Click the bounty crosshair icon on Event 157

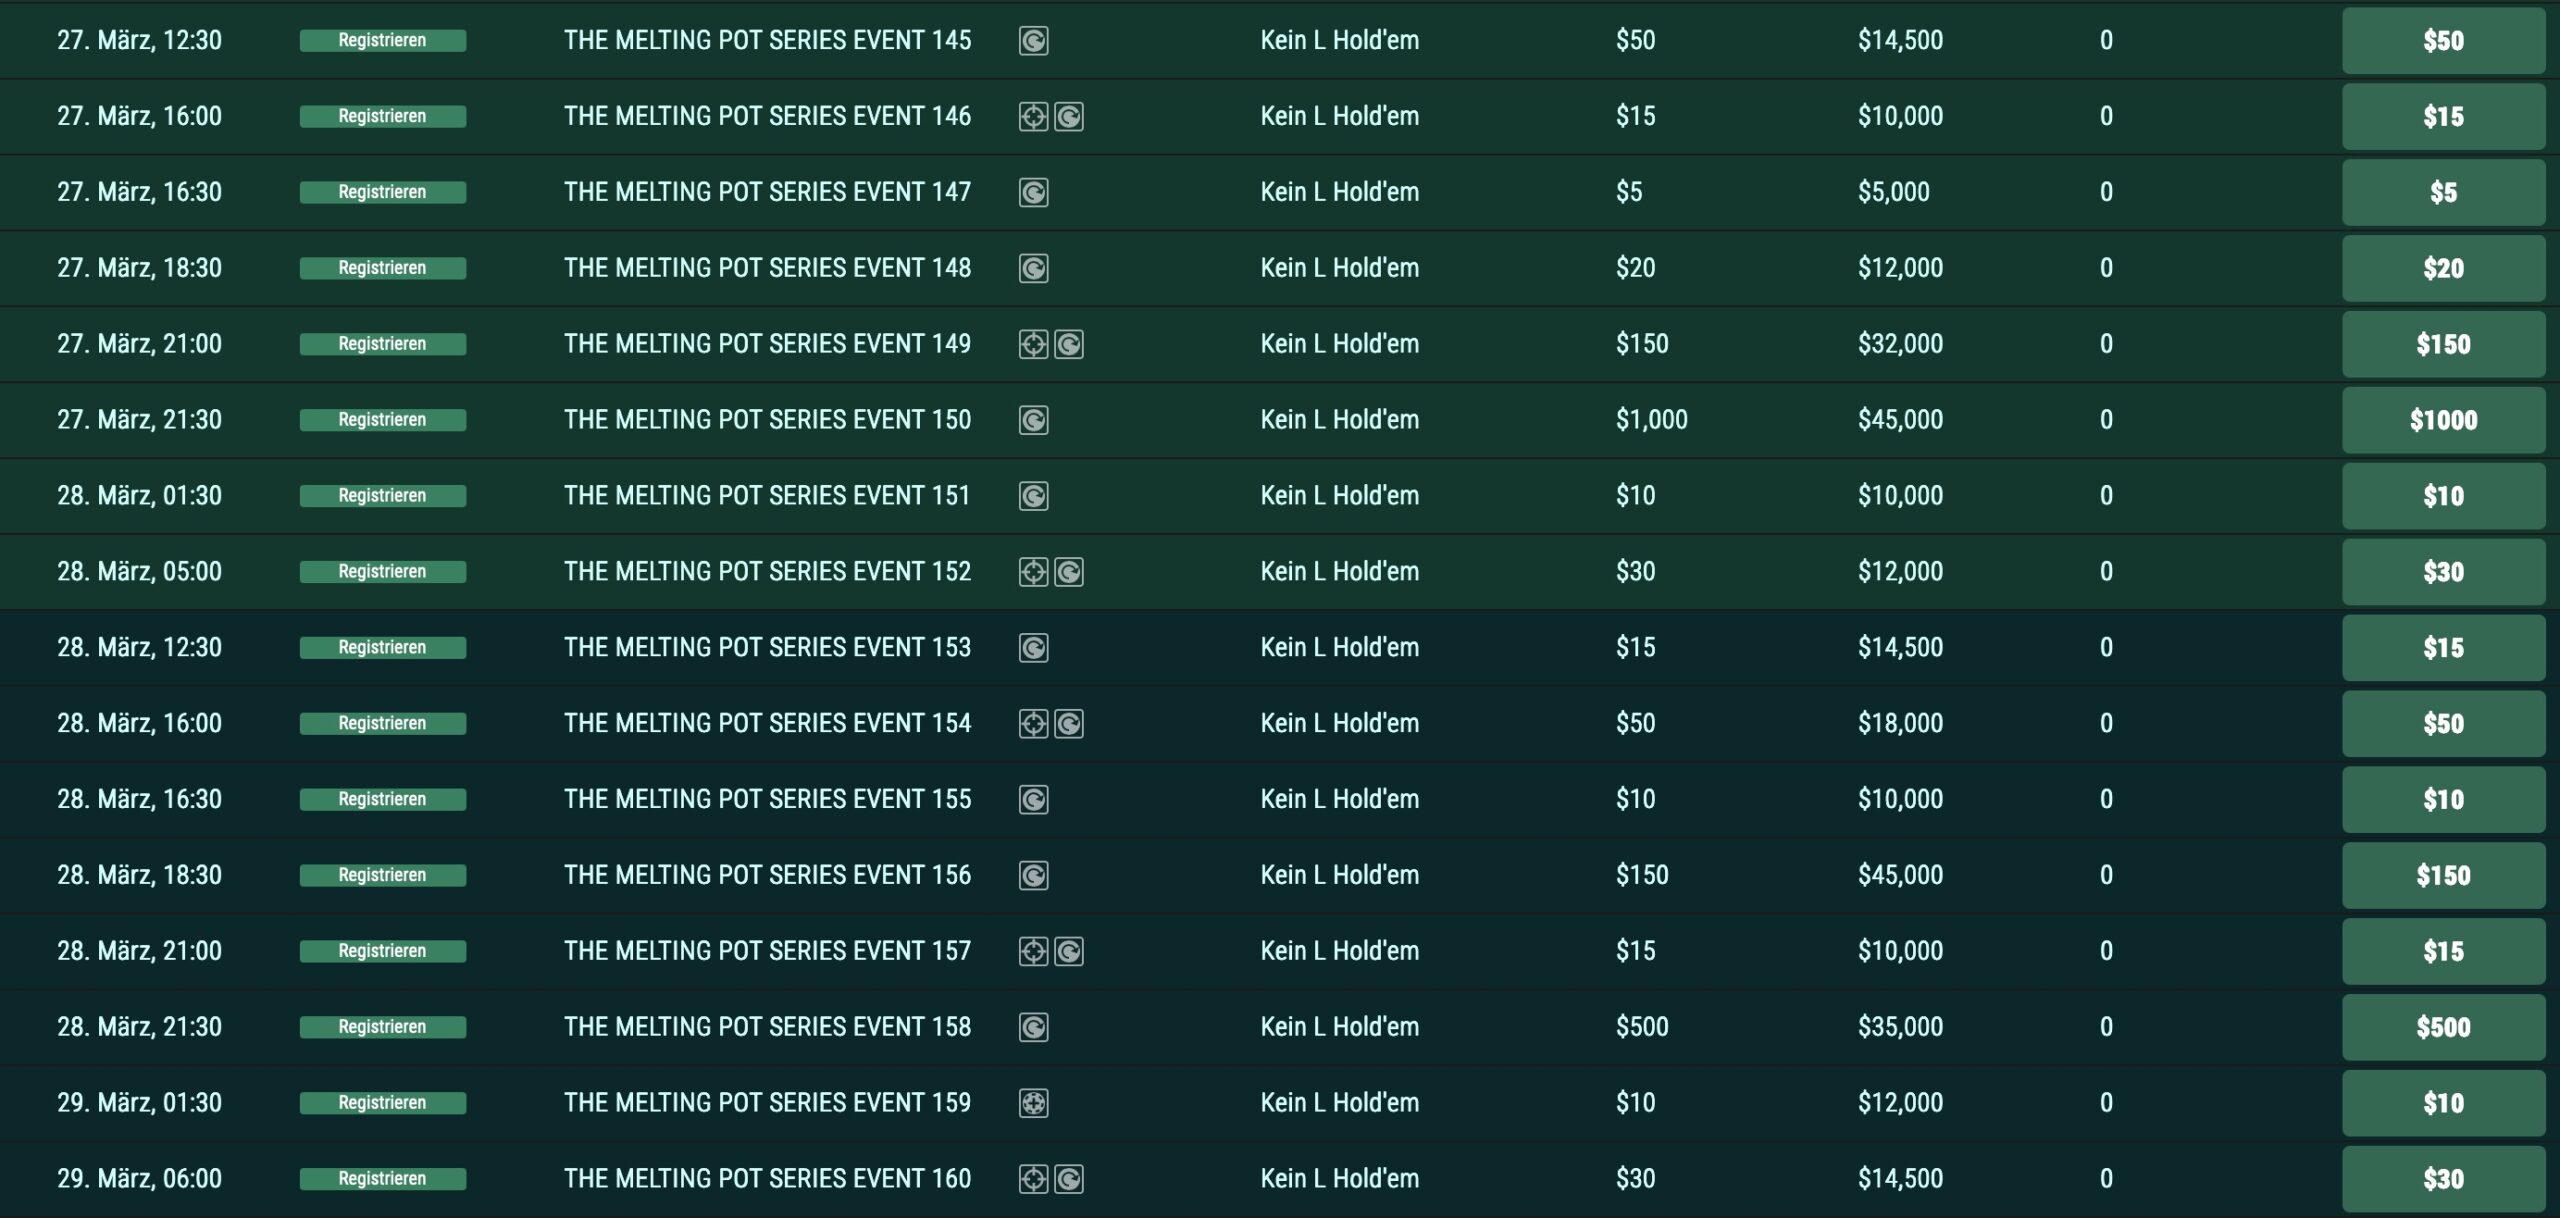coord(1033,951)
